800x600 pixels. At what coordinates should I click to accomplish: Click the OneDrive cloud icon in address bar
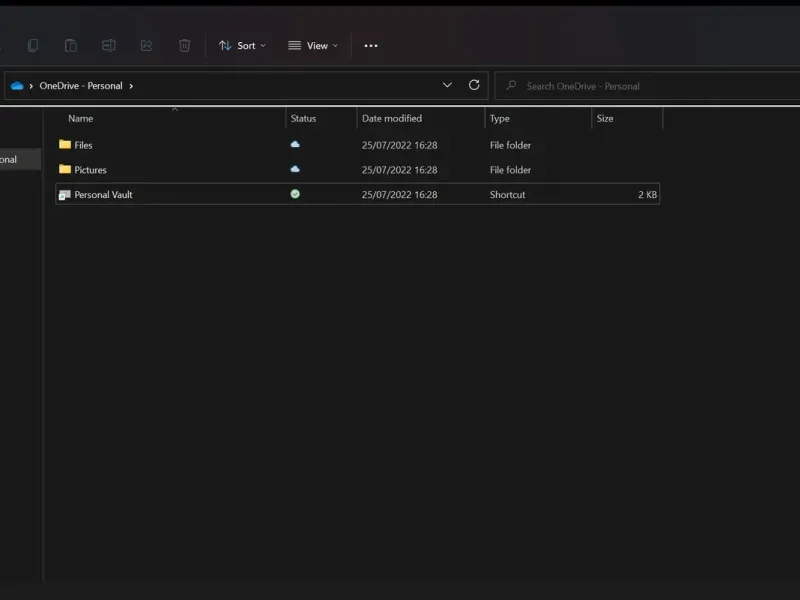click(x=17, y=86)
